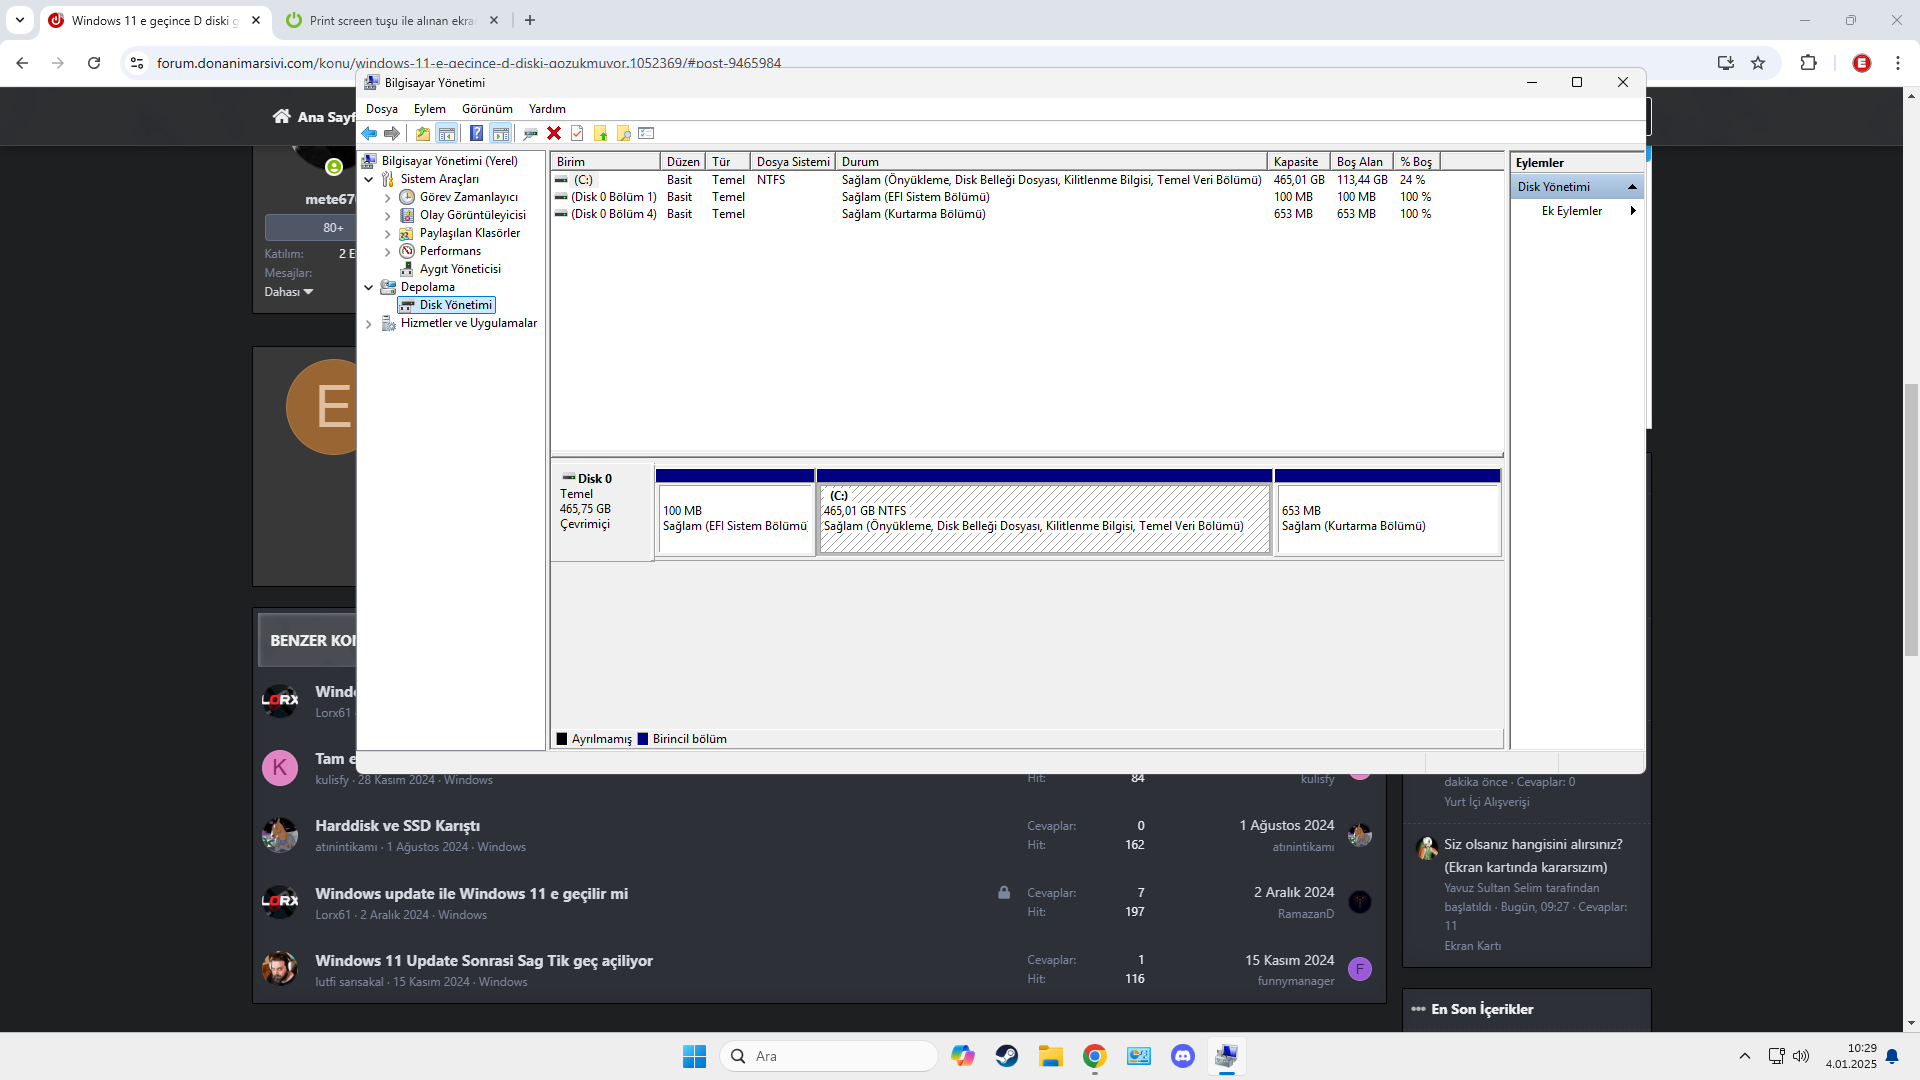Viewport: 1920px width, 1080px height.
Task: Click the Up One Level folder icon
Action: [423, 133]
